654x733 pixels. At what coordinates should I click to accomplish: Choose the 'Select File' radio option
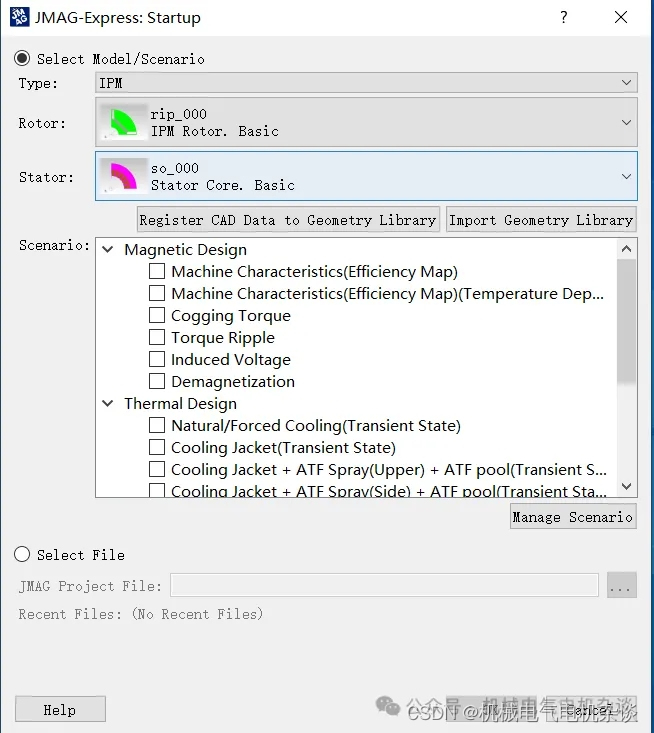22,554
